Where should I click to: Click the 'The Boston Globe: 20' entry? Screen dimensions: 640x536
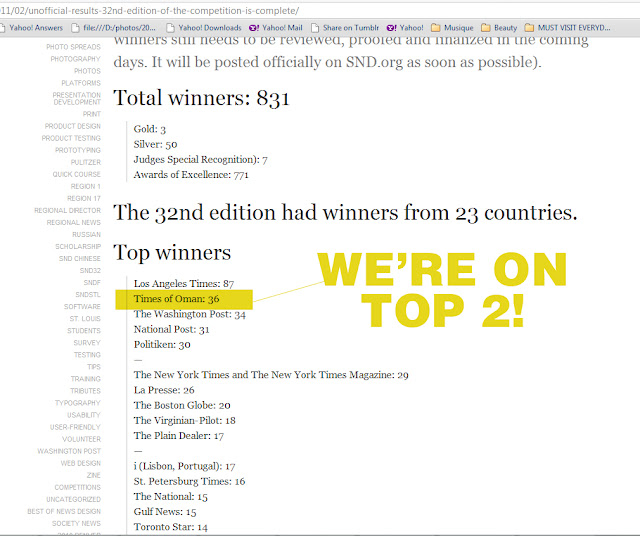182,405
